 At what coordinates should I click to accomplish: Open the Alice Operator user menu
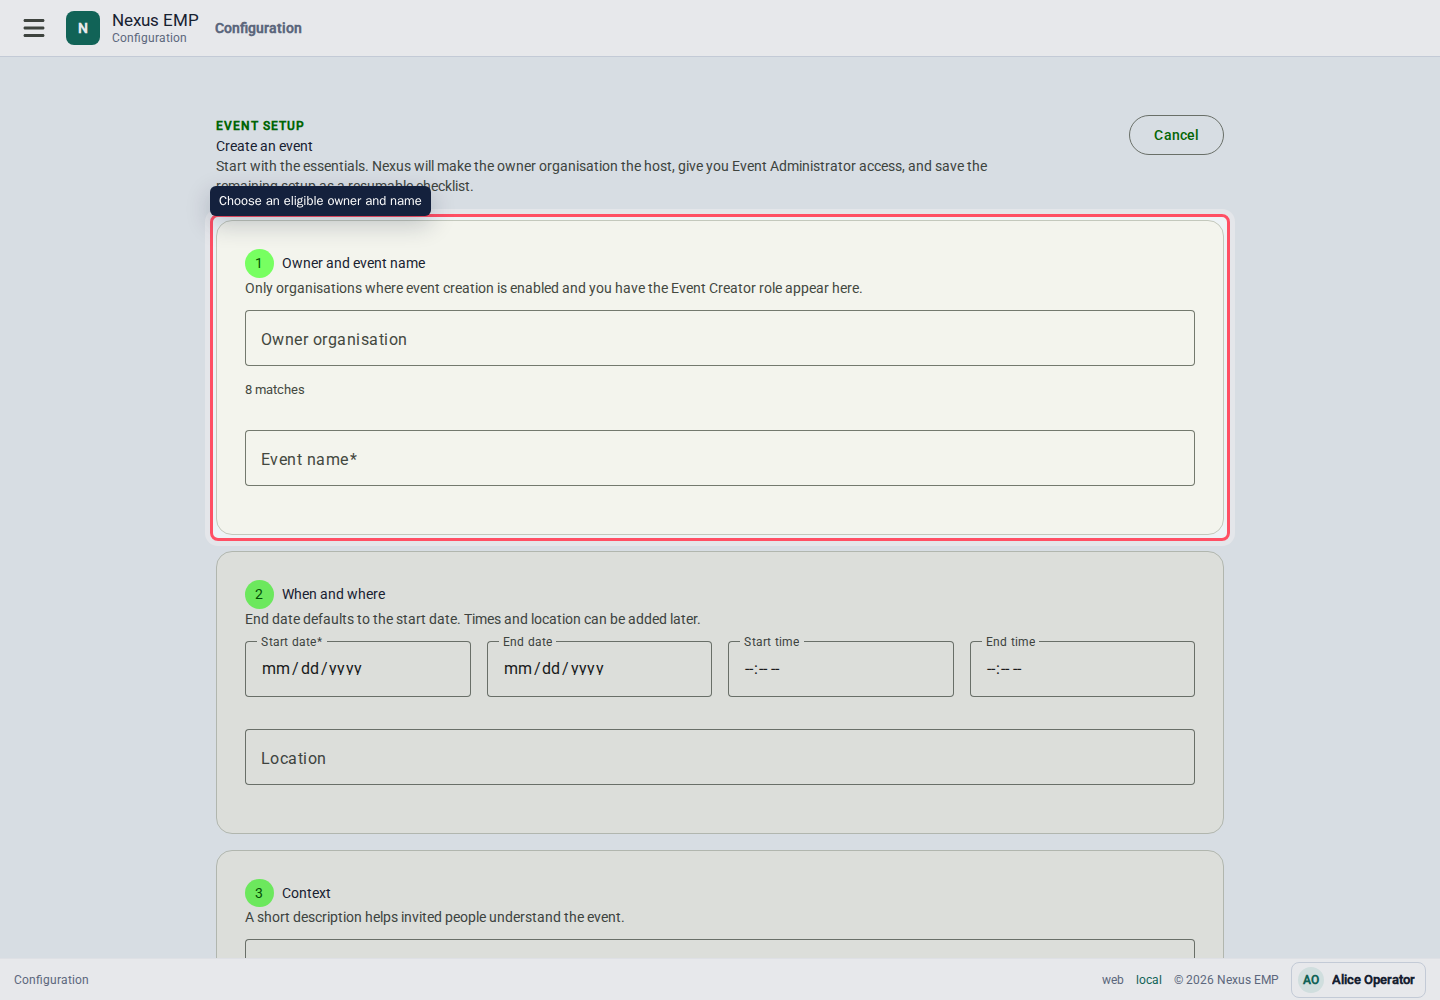(x=1358, y=980)
